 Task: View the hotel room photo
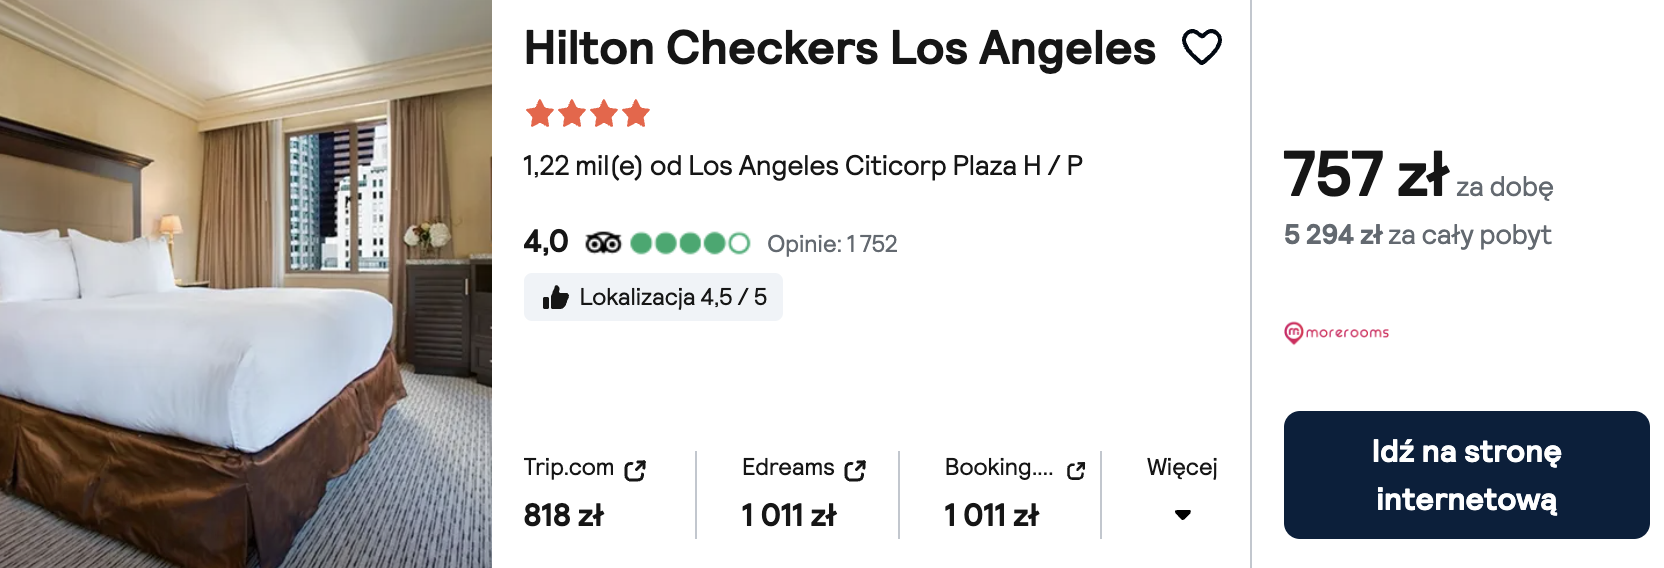(x=246, y=284)
